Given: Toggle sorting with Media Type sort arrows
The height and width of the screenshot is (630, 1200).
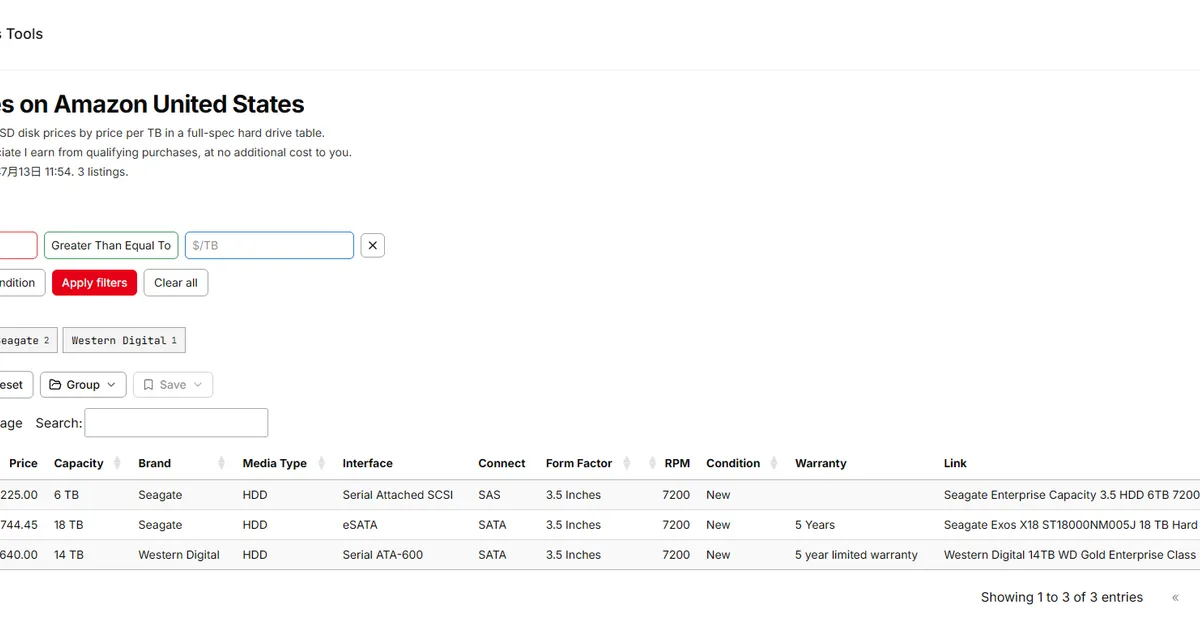Looking at the screenshot, I should click(321, 463).
